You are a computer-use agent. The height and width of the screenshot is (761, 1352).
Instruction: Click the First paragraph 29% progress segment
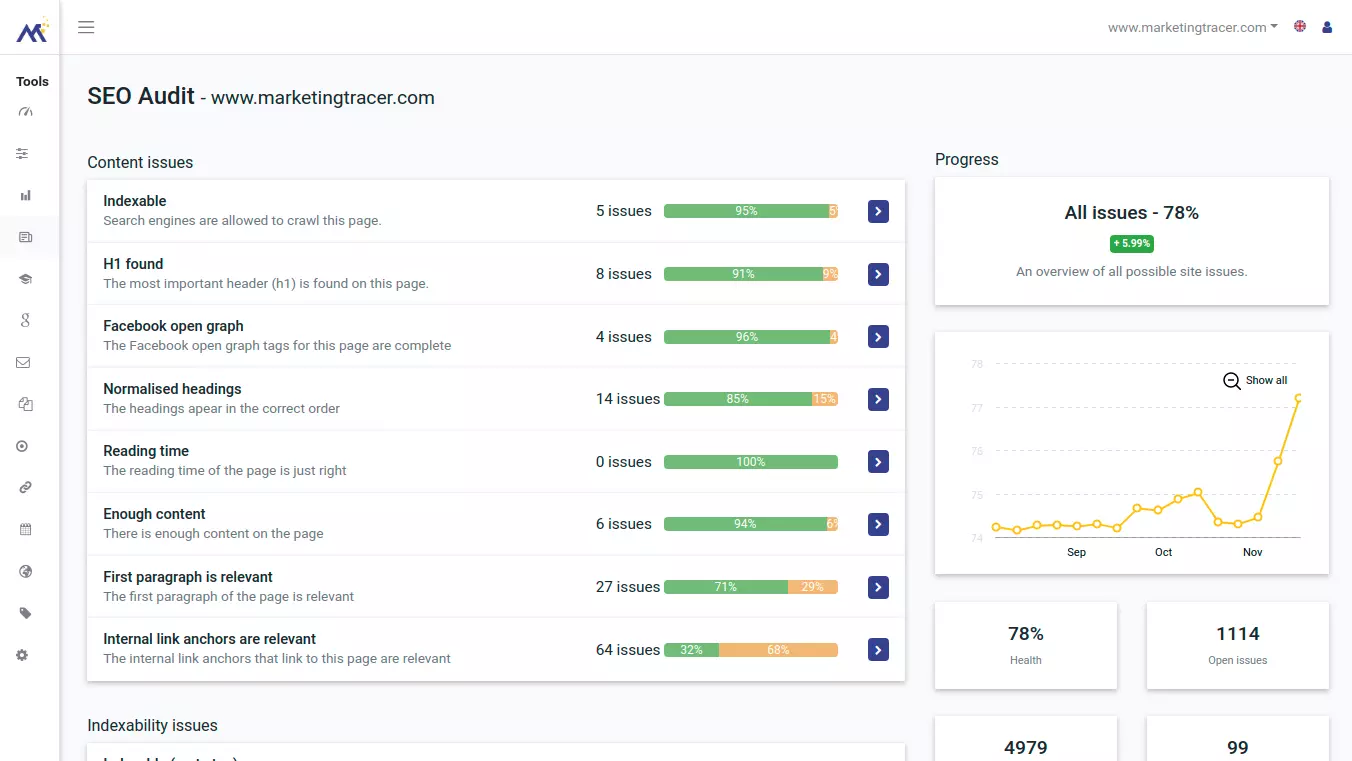(x=813, y=587)
